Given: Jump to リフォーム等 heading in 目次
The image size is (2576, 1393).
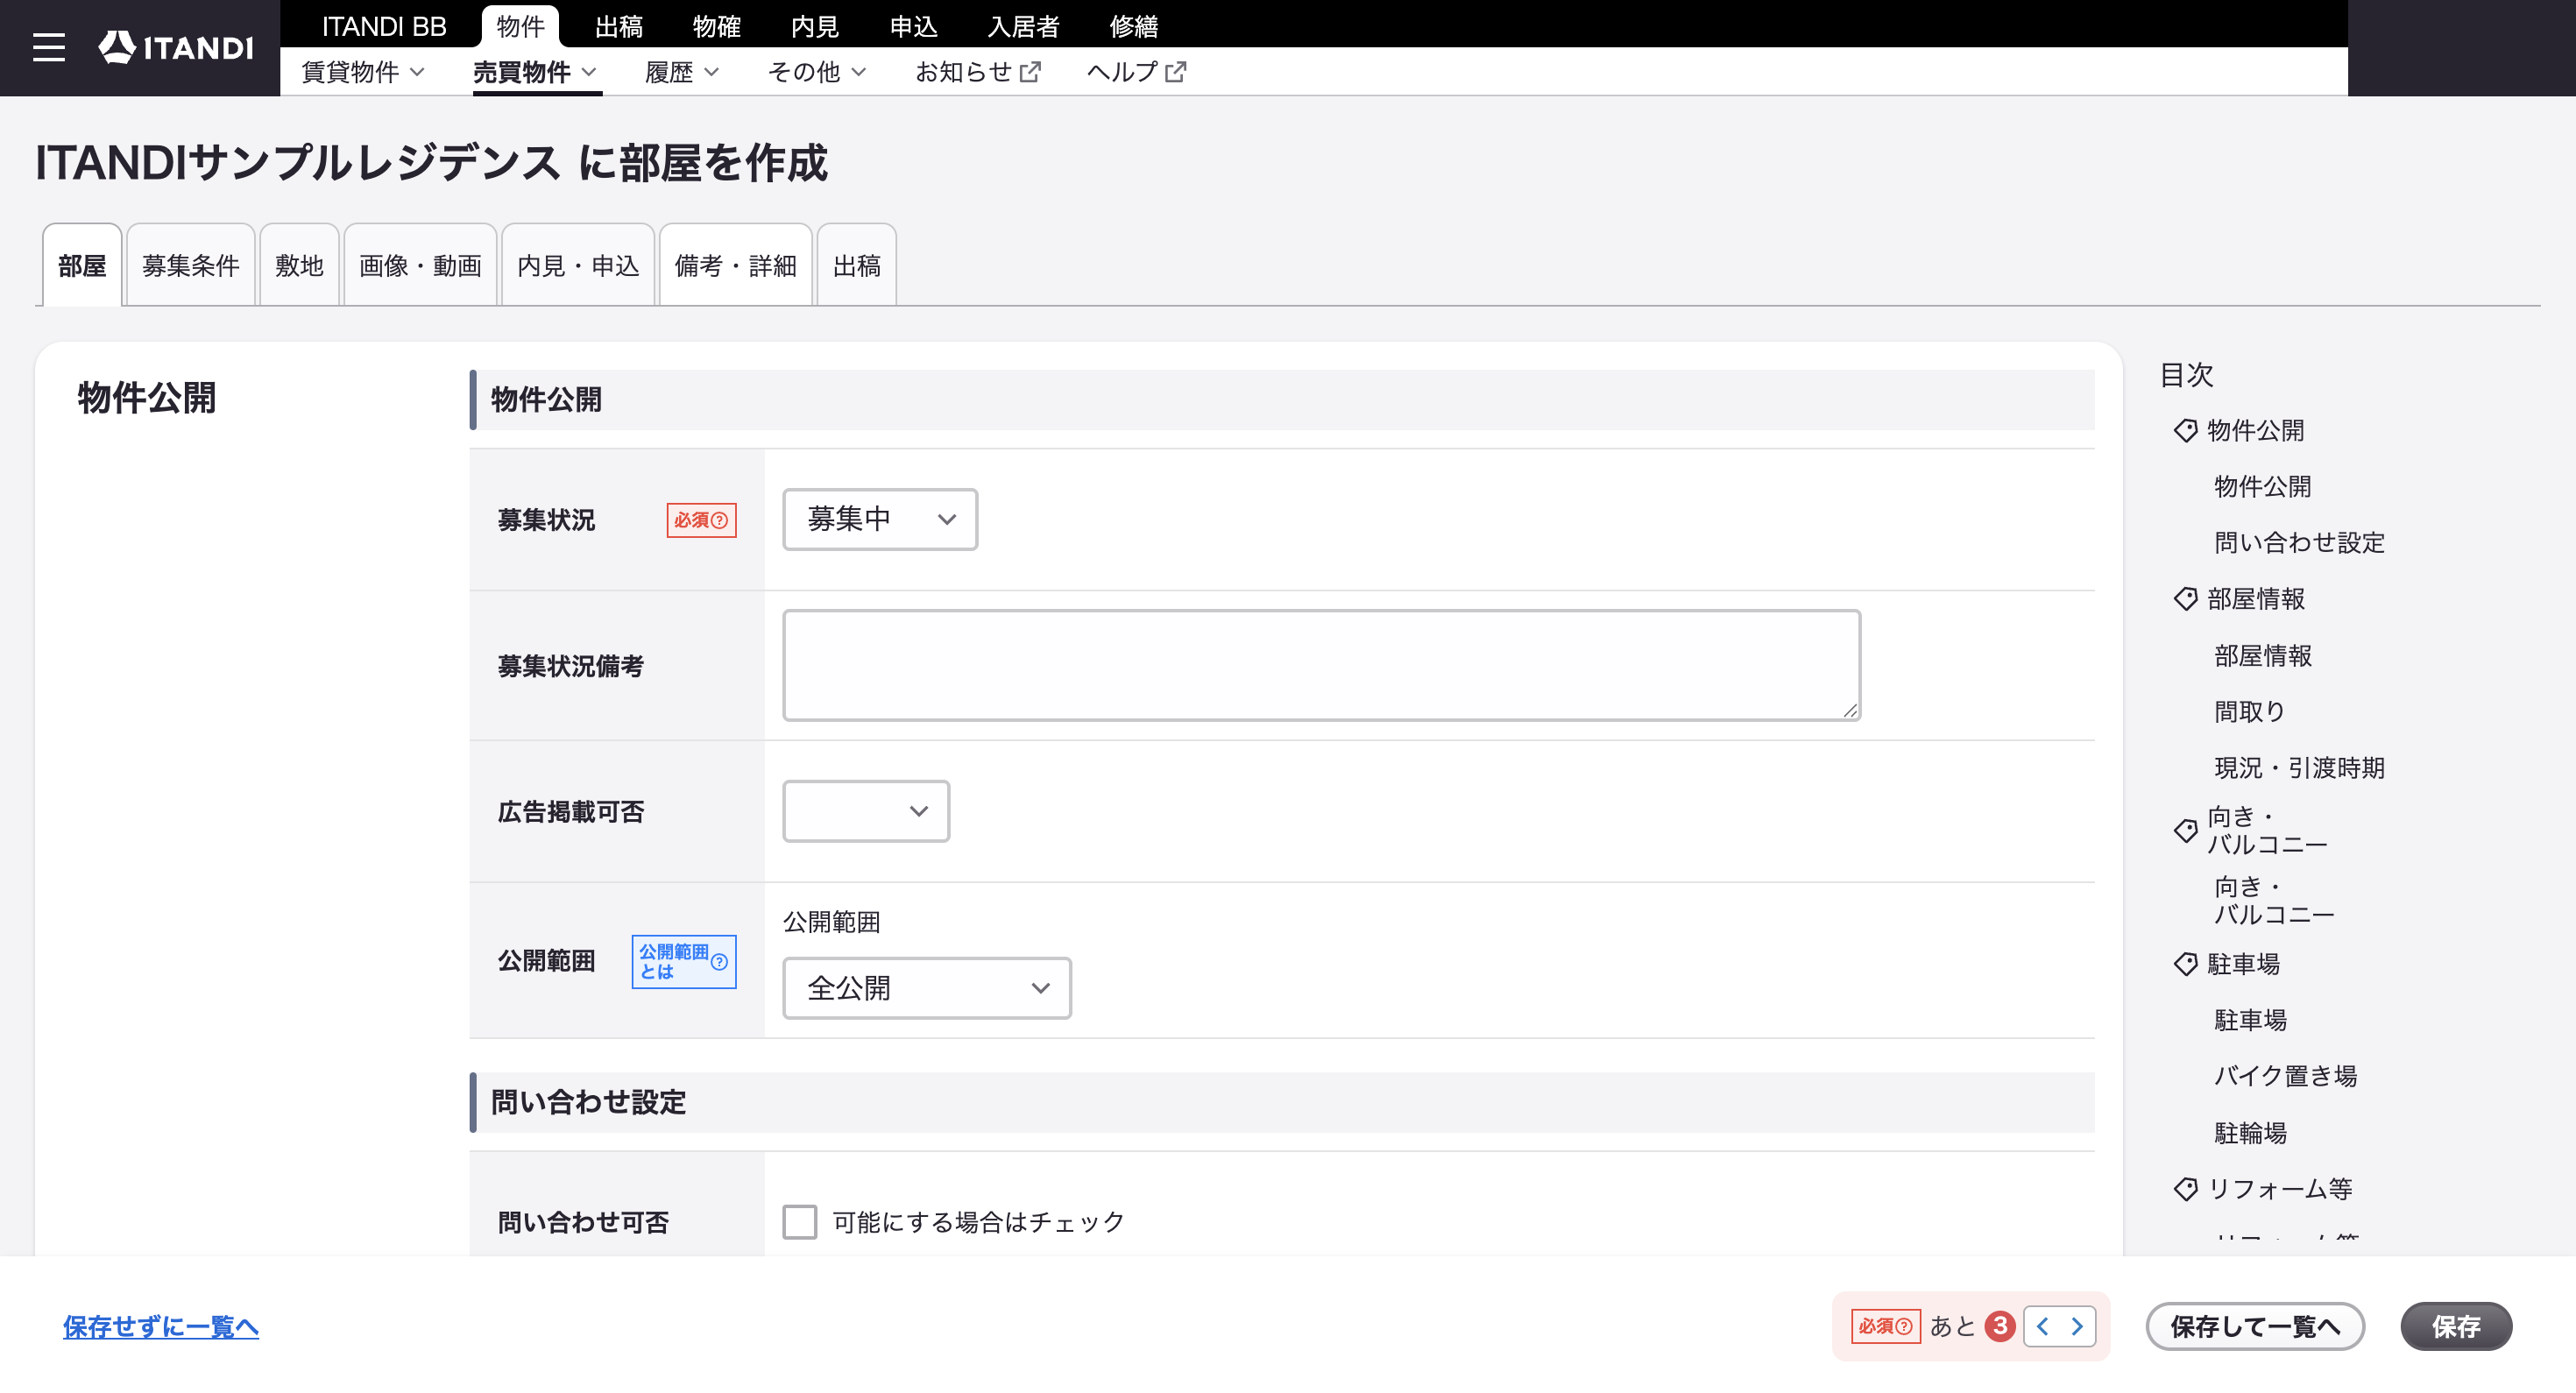Looking at the screenshot, I should 2279,1189.
